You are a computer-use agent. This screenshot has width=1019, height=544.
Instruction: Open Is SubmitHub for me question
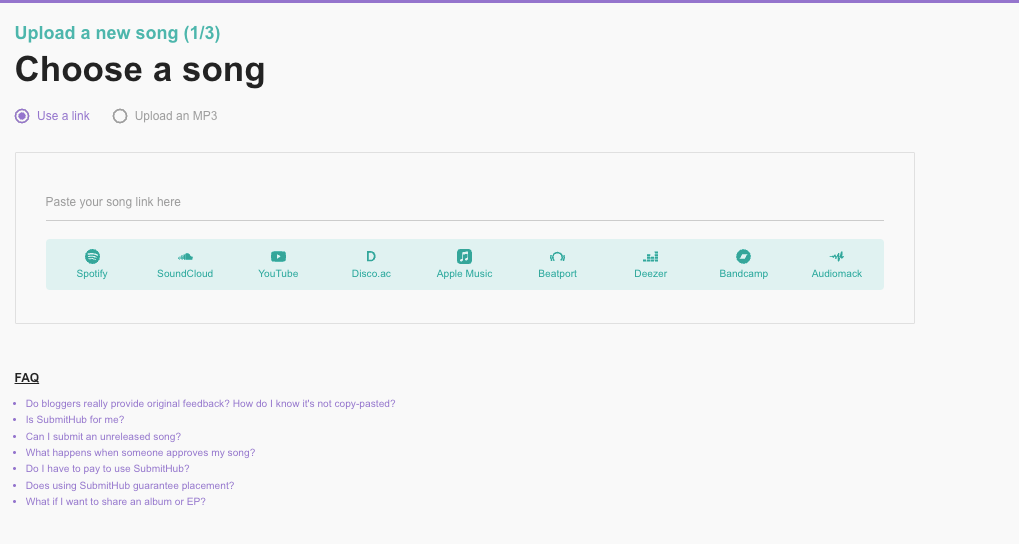coord(75,420)
